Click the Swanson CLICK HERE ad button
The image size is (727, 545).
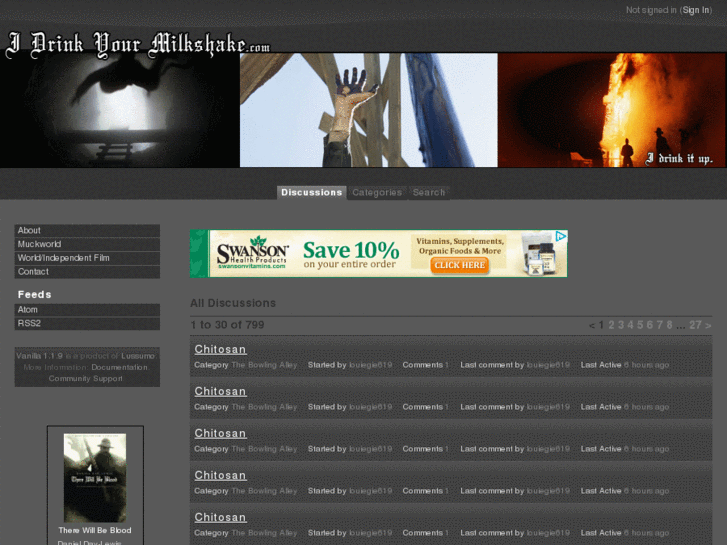(x=459, y=265)
